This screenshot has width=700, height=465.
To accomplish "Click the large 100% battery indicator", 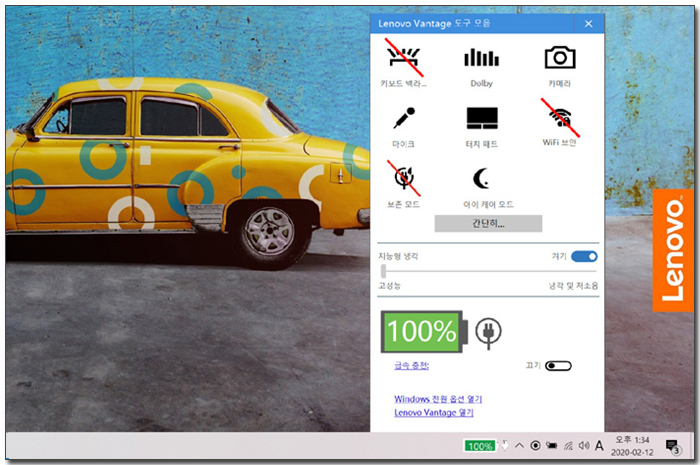I will point(424,332).
